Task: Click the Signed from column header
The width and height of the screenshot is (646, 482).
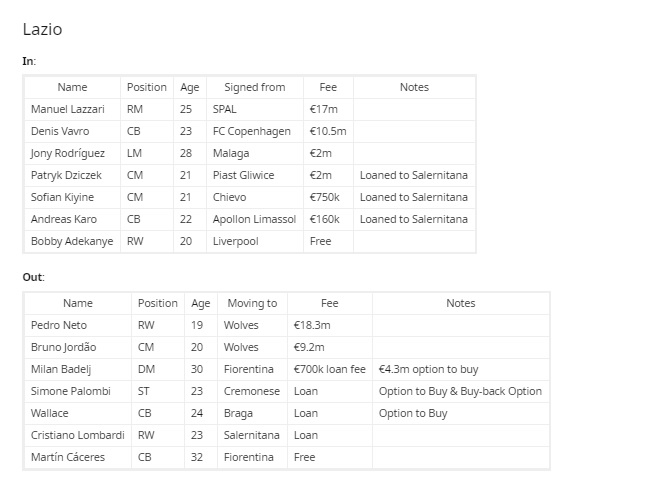Action: click(255, 87)
